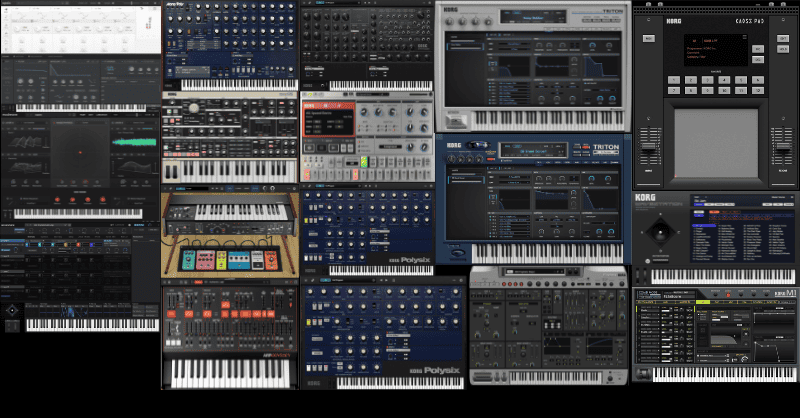Select program button 12 on the Kaoss Pad
This screenshot has width=800, height=418.
click(758, 90)
